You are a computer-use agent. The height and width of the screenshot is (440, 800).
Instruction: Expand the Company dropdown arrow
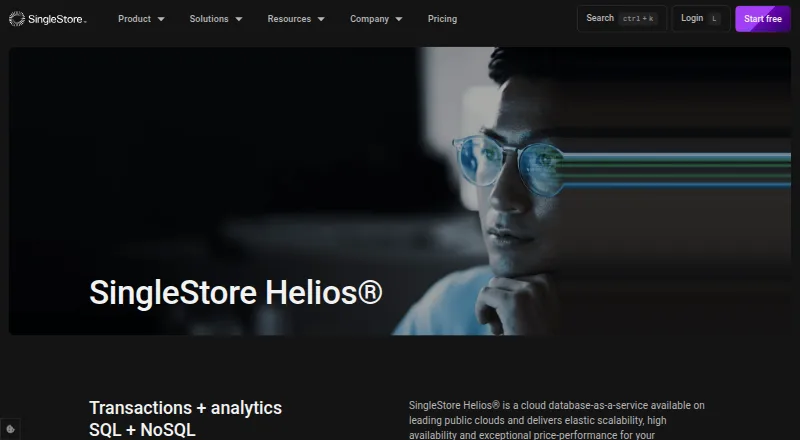click(399, 19)
